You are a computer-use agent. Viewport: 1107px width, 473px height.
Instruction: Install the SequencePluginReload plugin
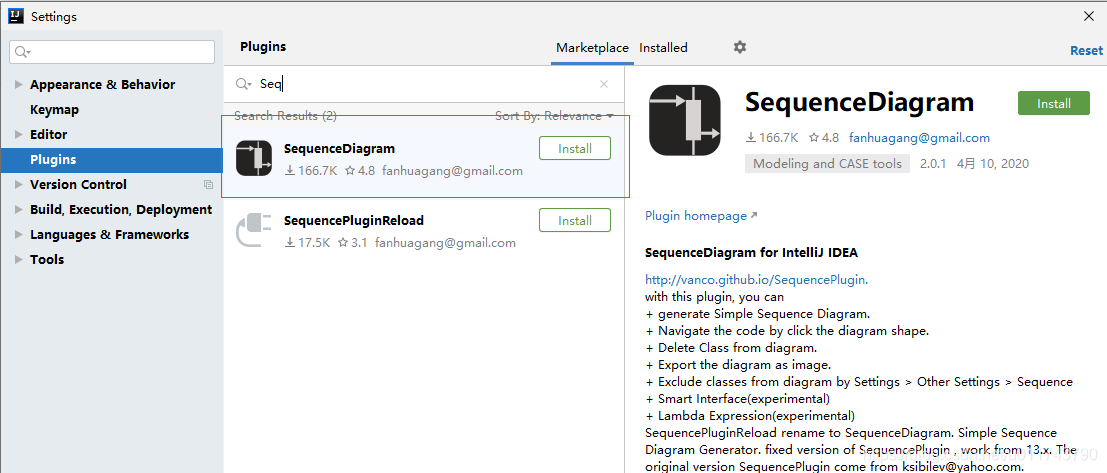pyautogui.click(x=575, y=220)
